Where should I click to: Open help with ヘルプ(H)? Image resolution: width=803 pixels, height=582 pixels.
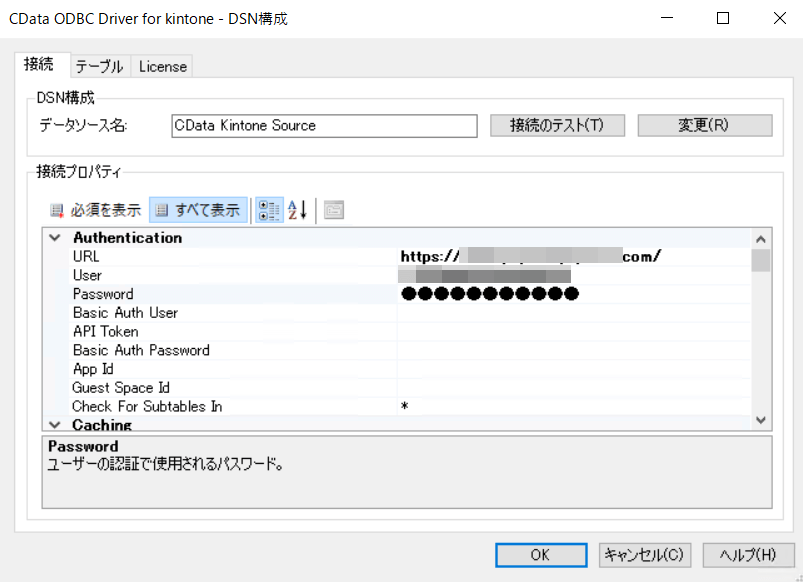pyautogui.click(x=748, y=555)
